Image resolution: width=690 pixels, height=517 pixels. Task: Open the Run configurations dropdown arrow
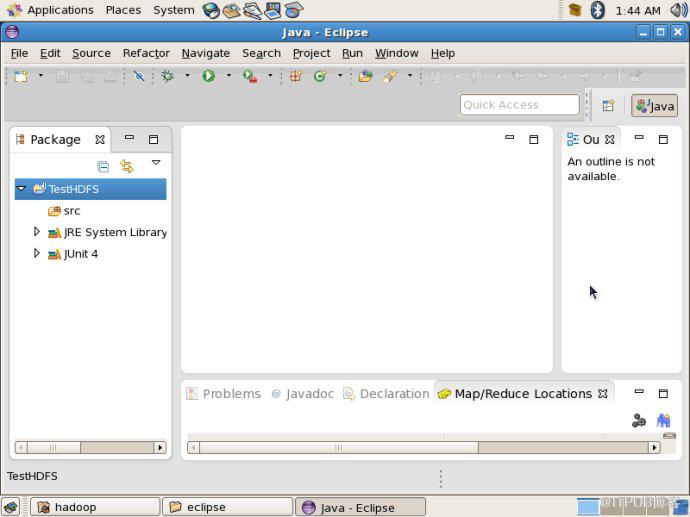click(x=229, y=76)
